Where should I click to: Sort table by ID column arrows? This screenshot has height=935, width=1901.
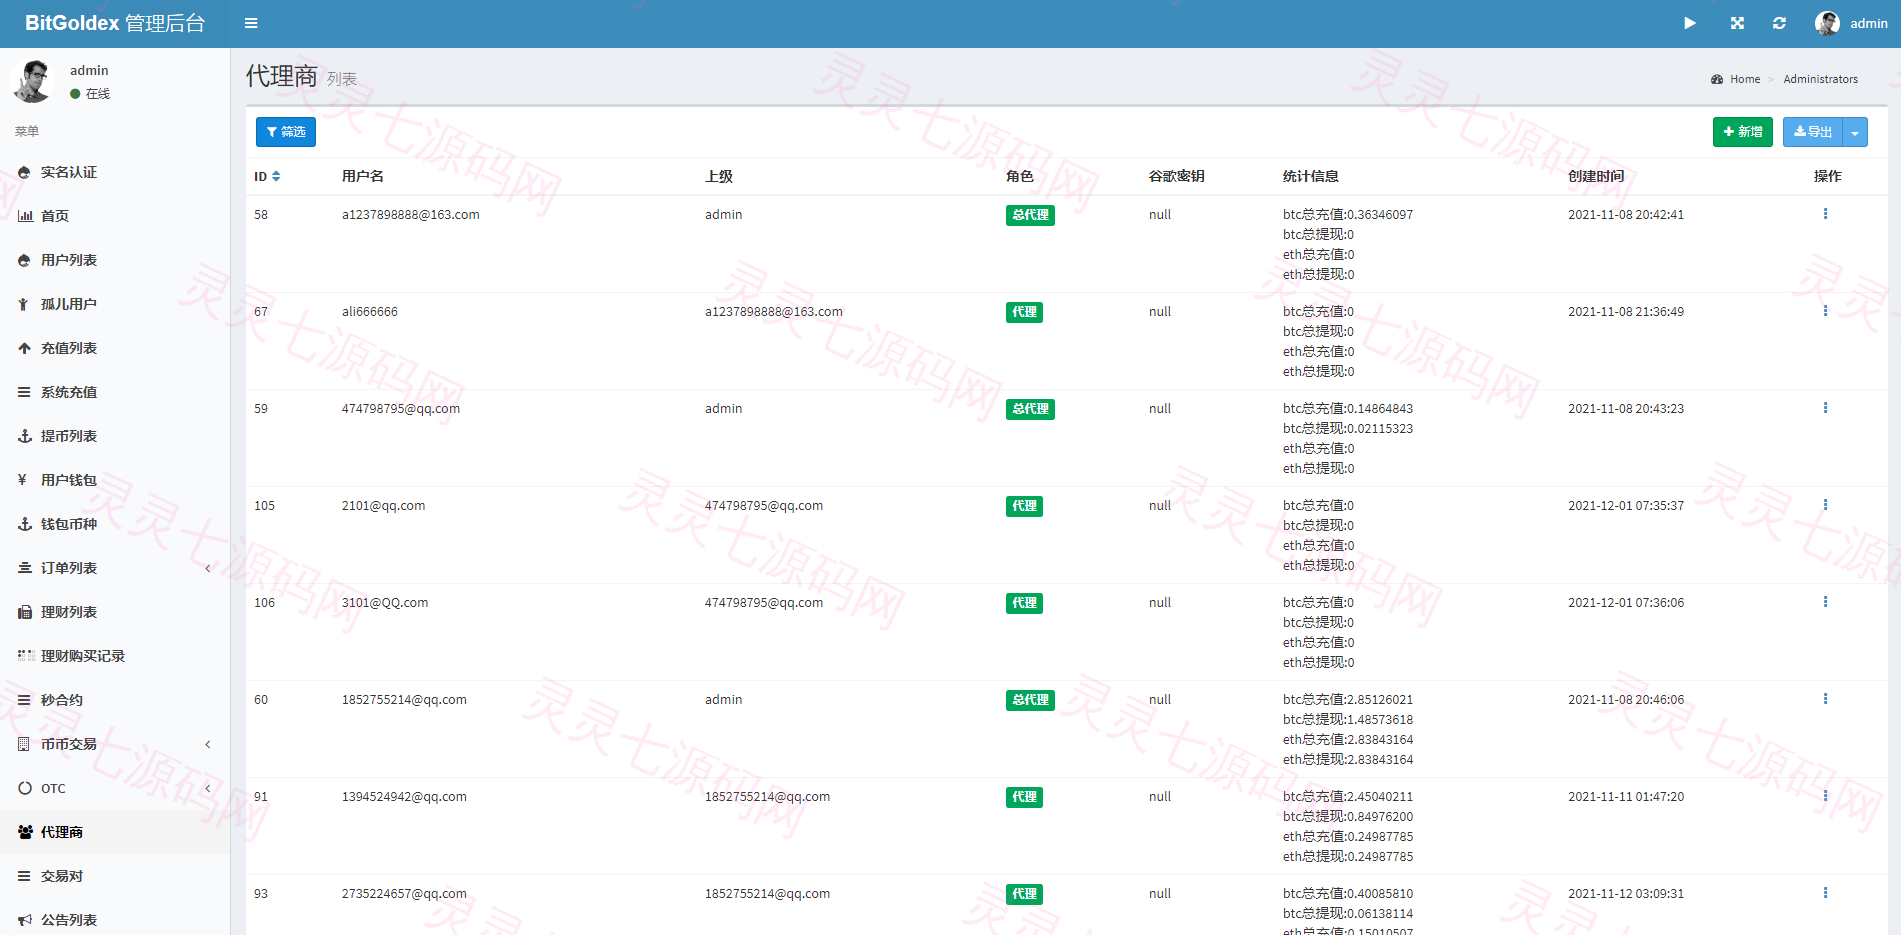pyautogui.click(x=276, y=176)
